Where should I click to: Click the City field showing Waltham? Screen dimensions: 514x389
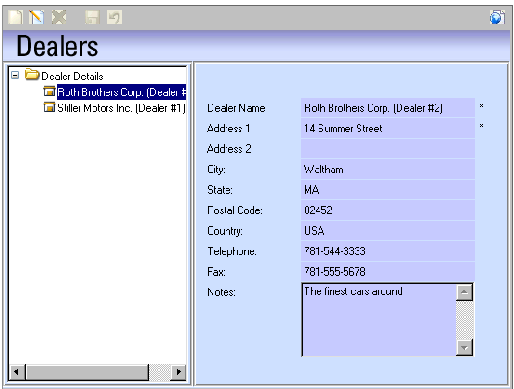(388, 169)
